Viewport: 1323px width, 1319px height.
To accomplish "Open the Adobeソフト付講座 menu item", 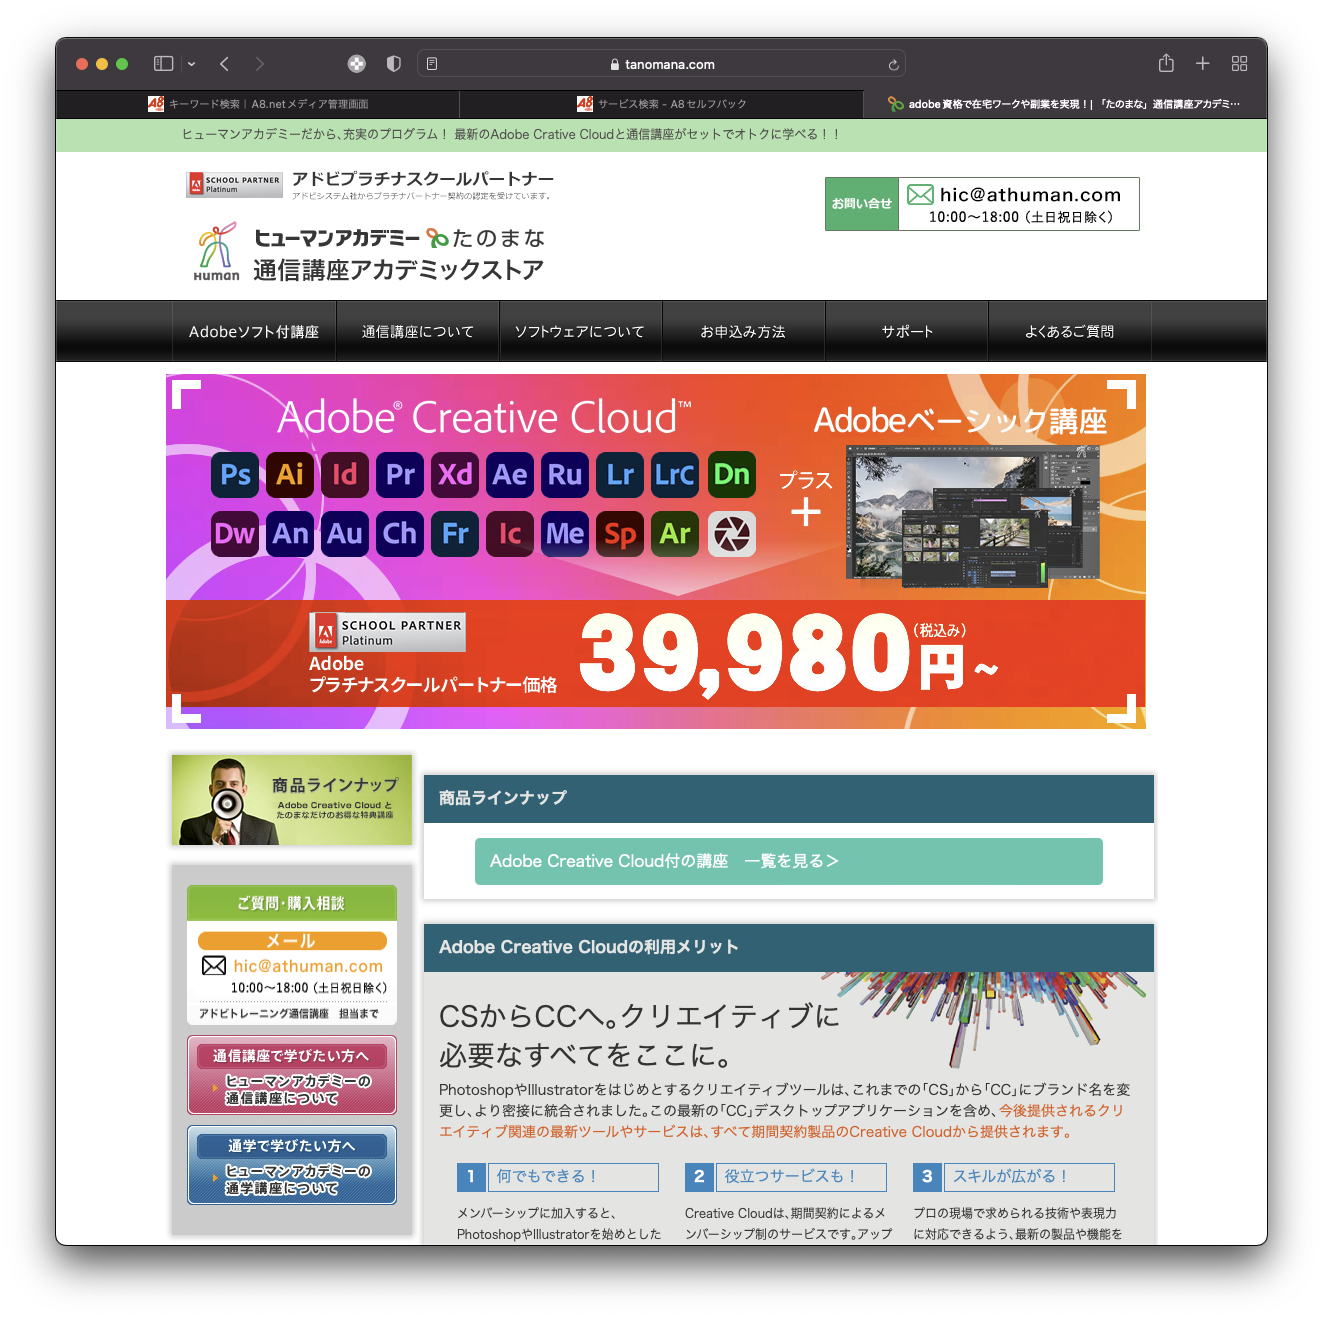I will click(254, 332).
